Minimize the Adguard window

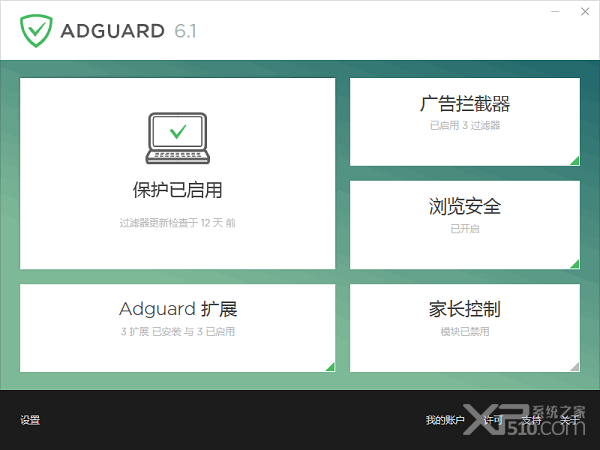[555, 11]
